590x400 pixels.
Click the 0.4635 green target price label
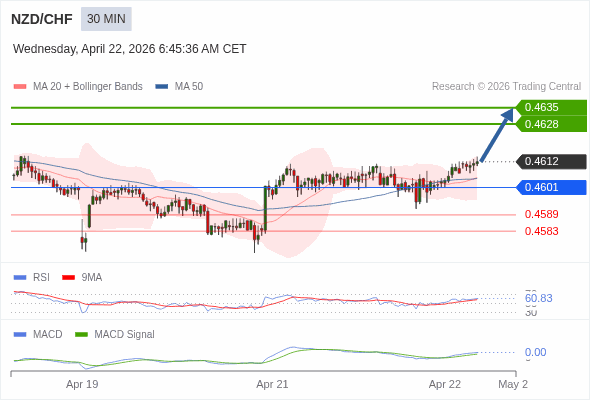551,107
